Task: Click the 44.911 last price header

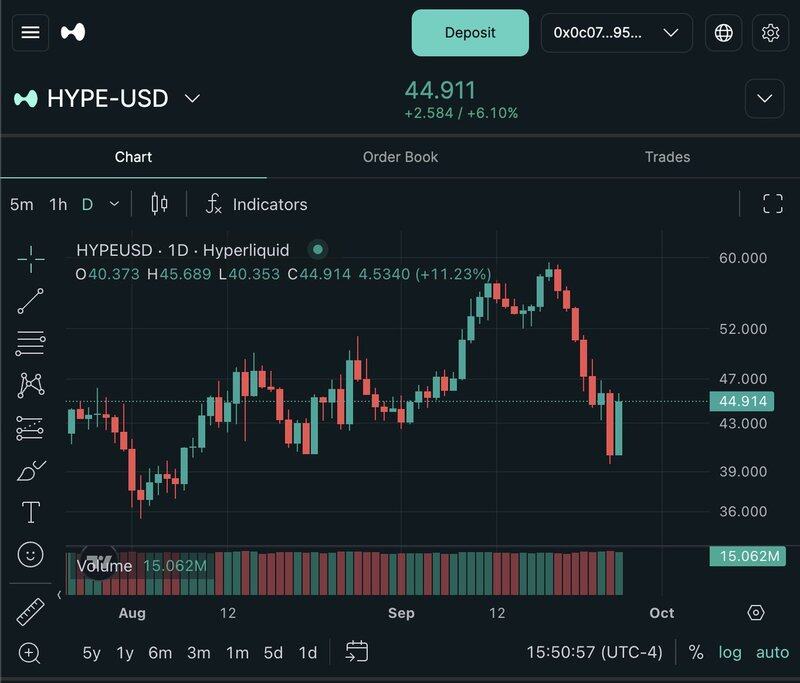Action: click(440, 91)
